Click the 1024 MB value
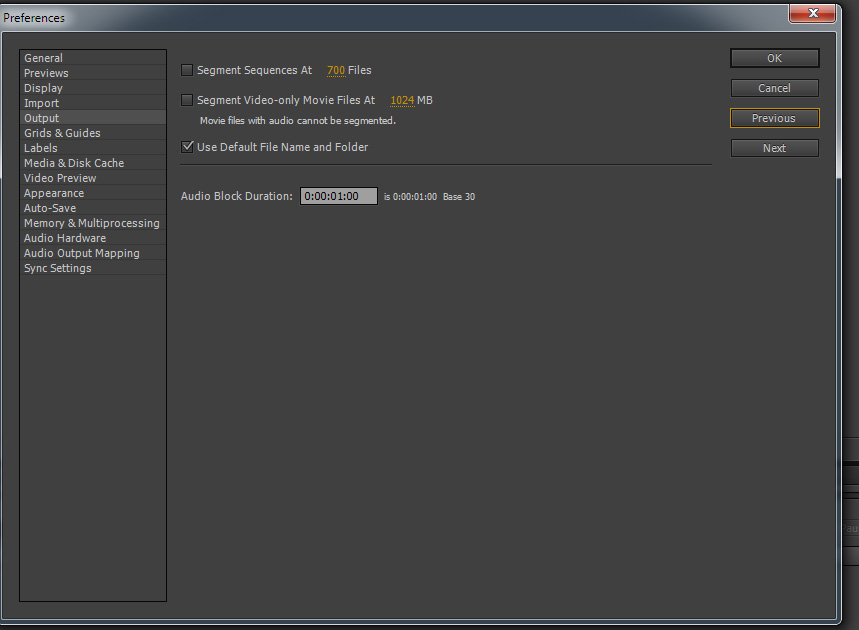Screen dimensions: 859x630 point(402,100)
